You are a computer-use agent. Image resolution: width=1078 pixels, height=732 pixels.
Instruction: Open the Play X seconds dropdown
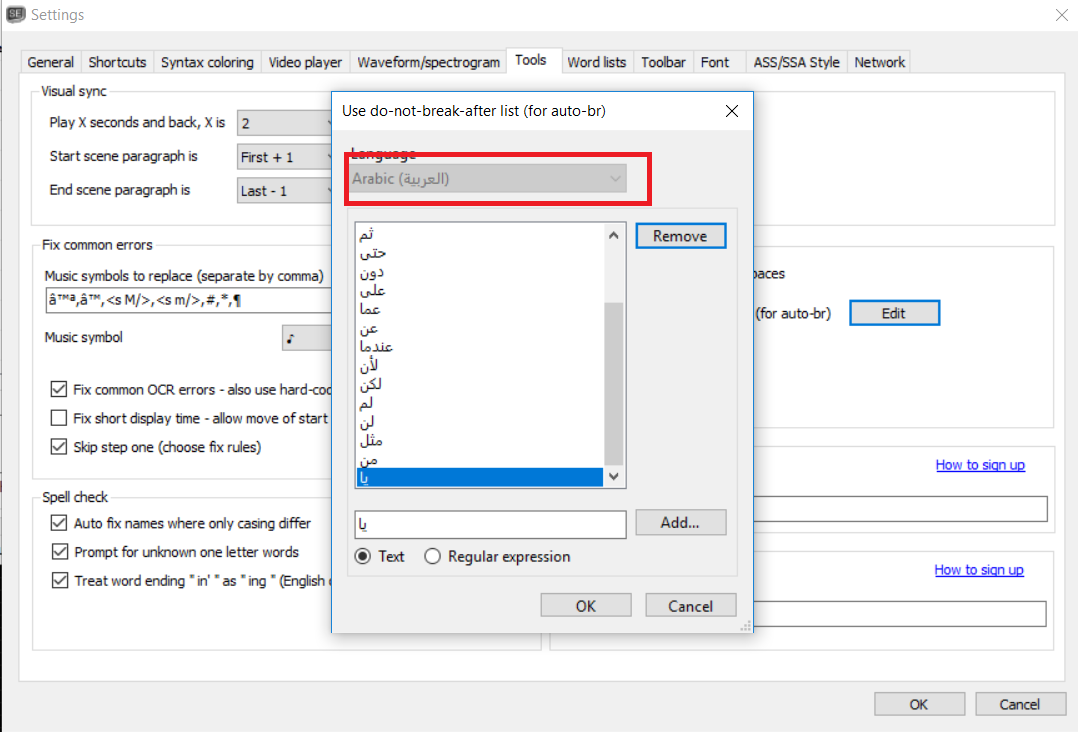285,123
